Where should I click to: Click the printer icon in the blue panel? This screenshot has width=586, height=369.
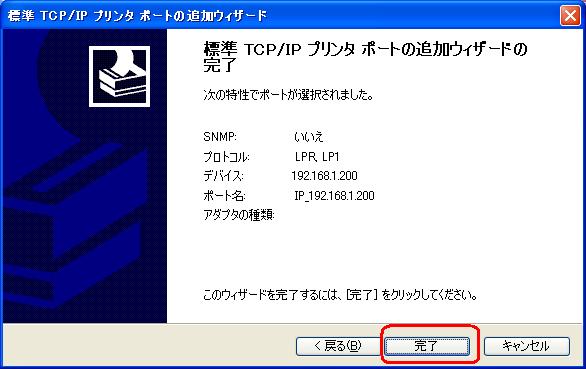(x=120, y=76)
